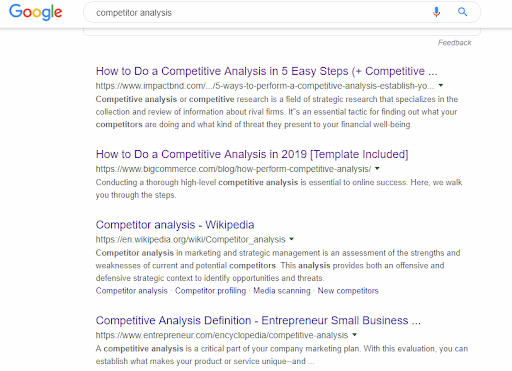Open the Competitive Analysis Definition - Entrepreneur result

(258, 320)
